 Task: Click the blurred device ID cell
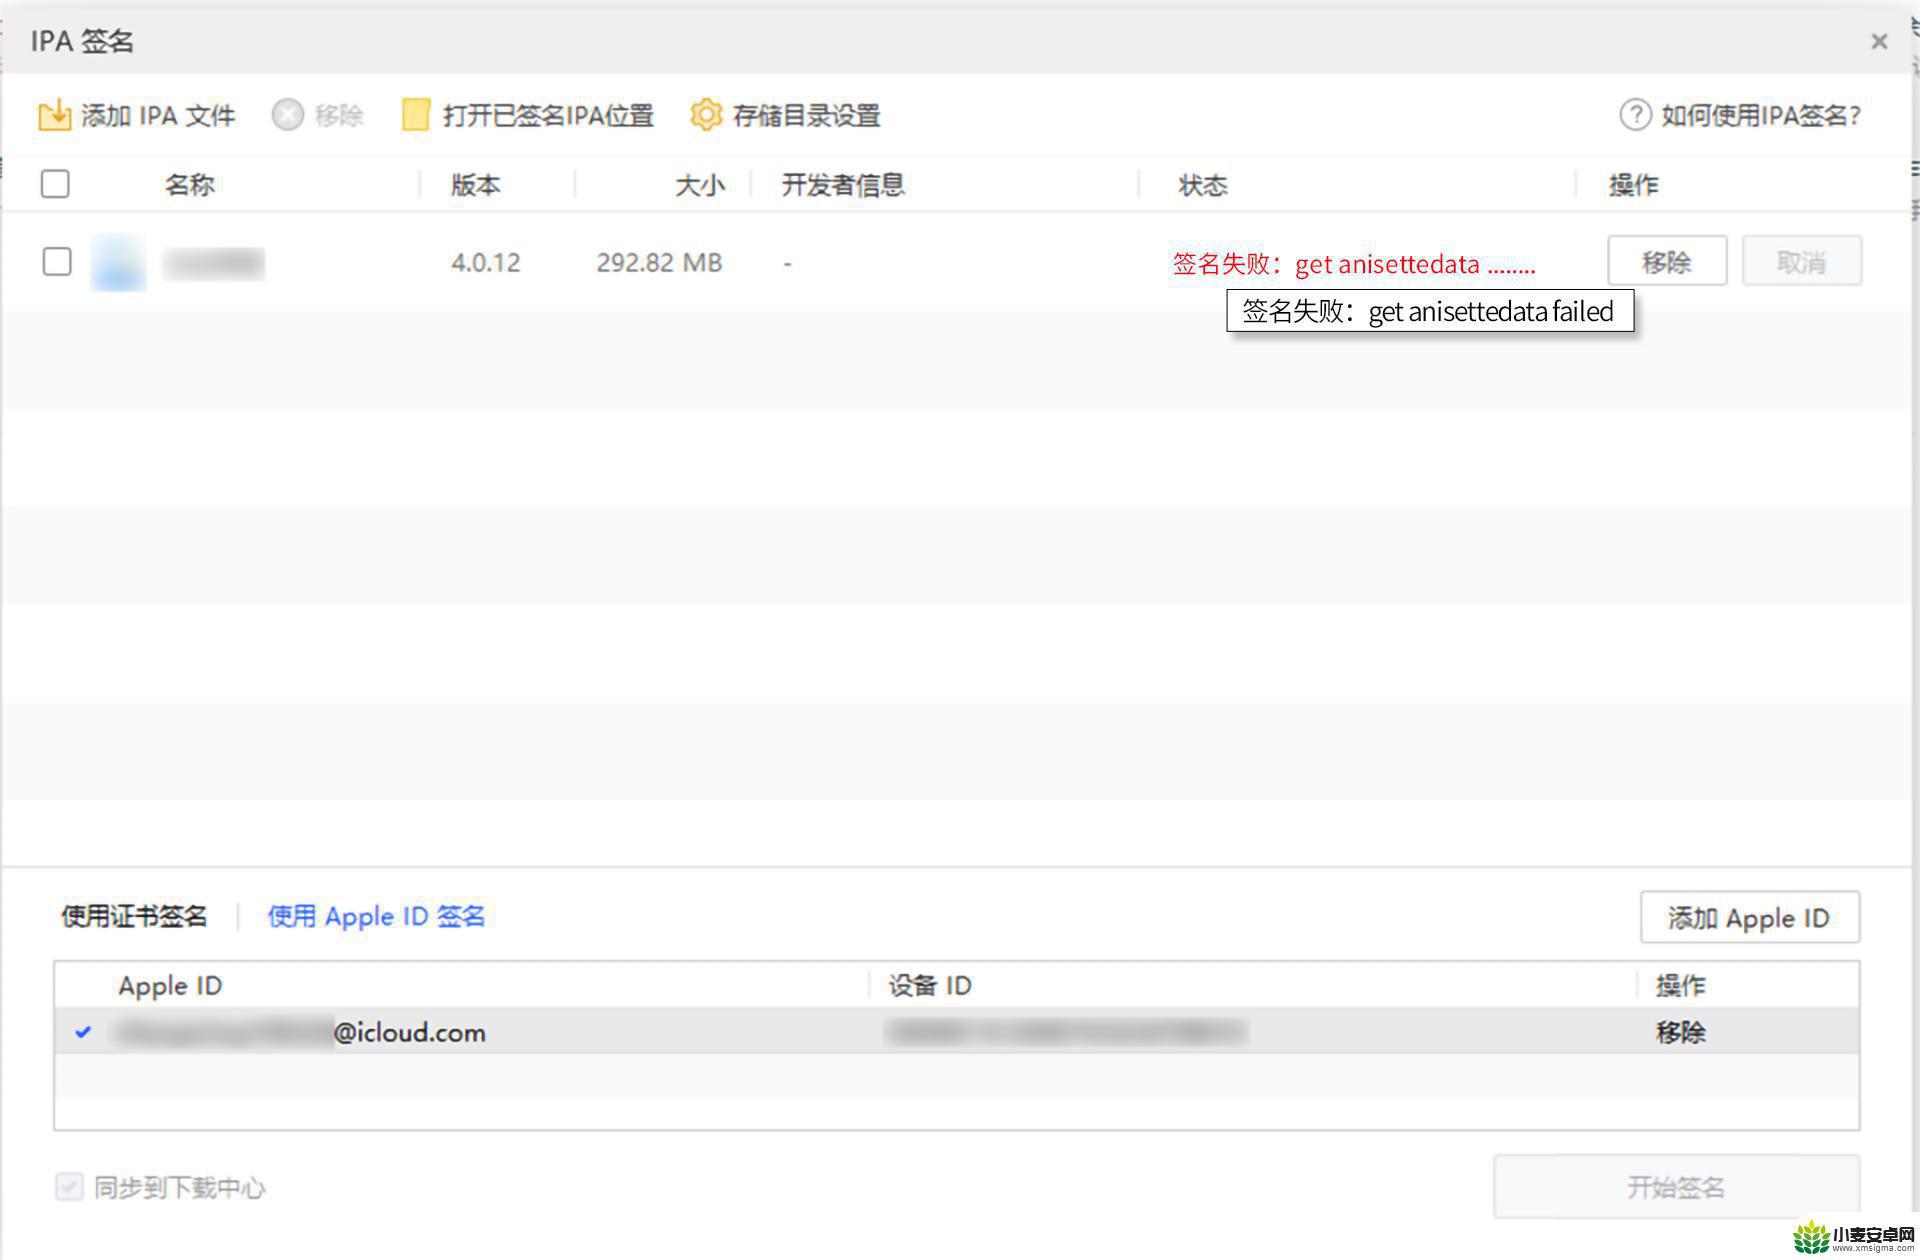coord(1066,1031)
